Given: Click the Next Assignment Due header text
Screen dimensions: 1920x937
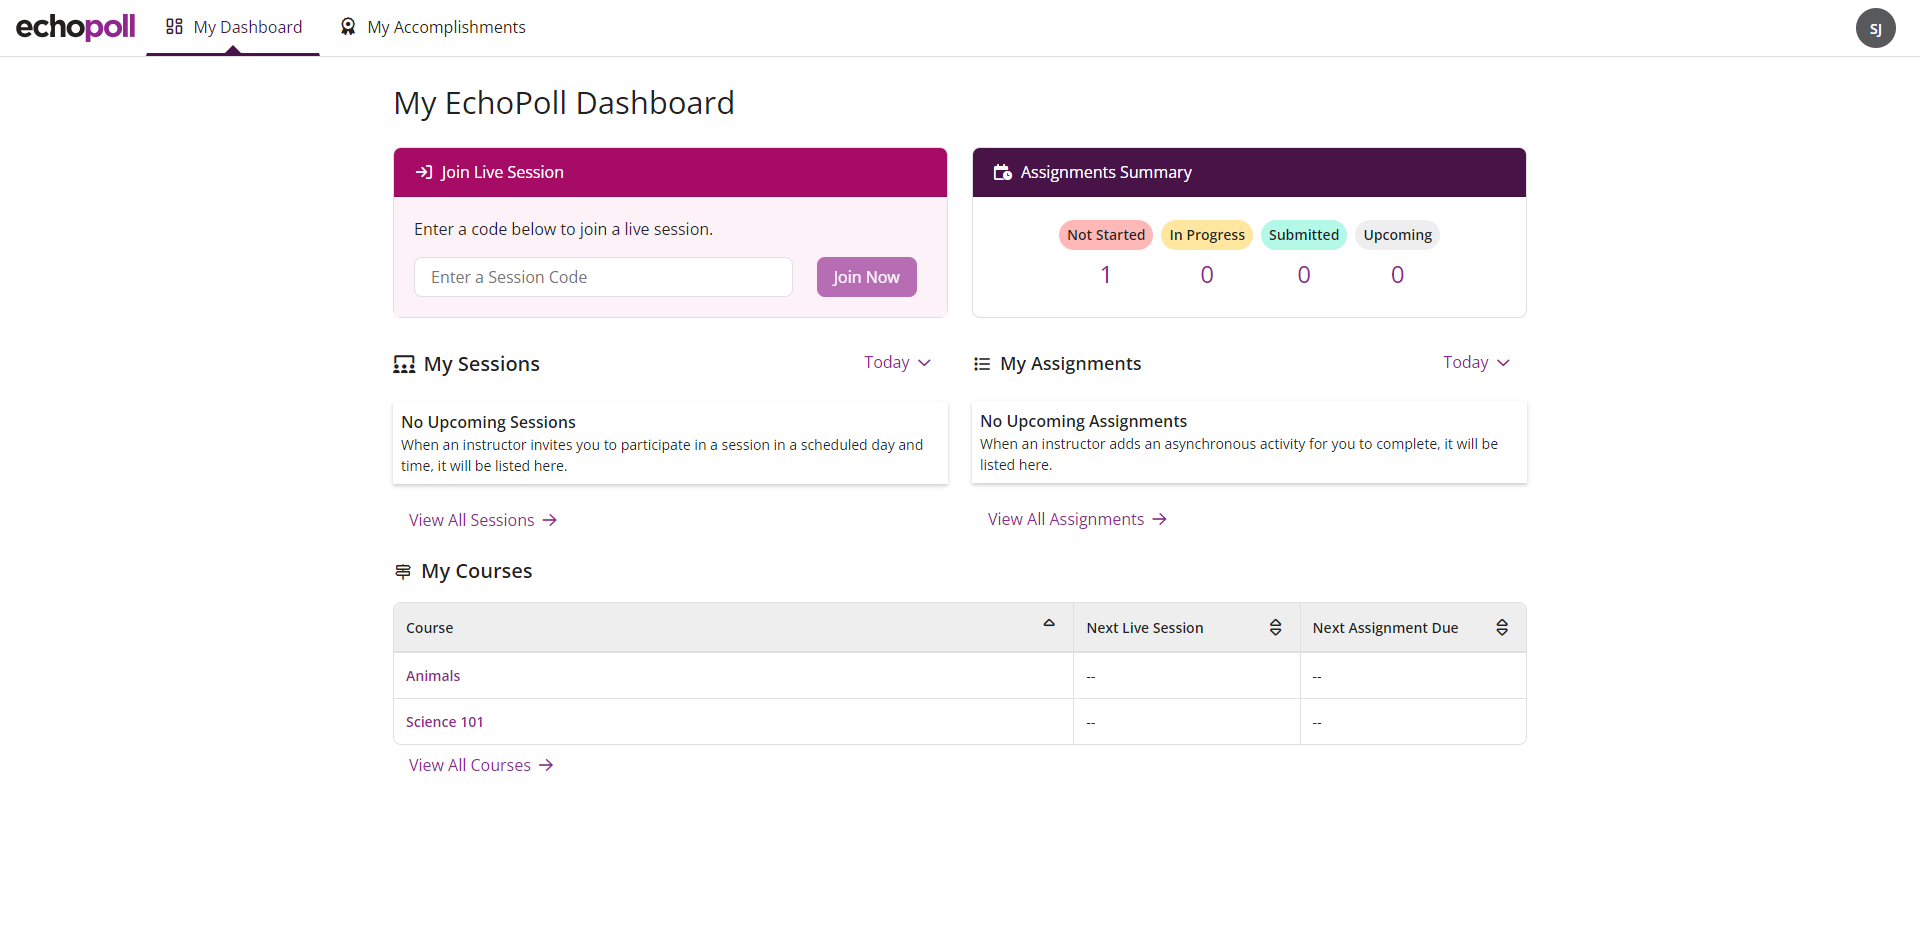Looking at the screenshot, I should coord(1385,628).
